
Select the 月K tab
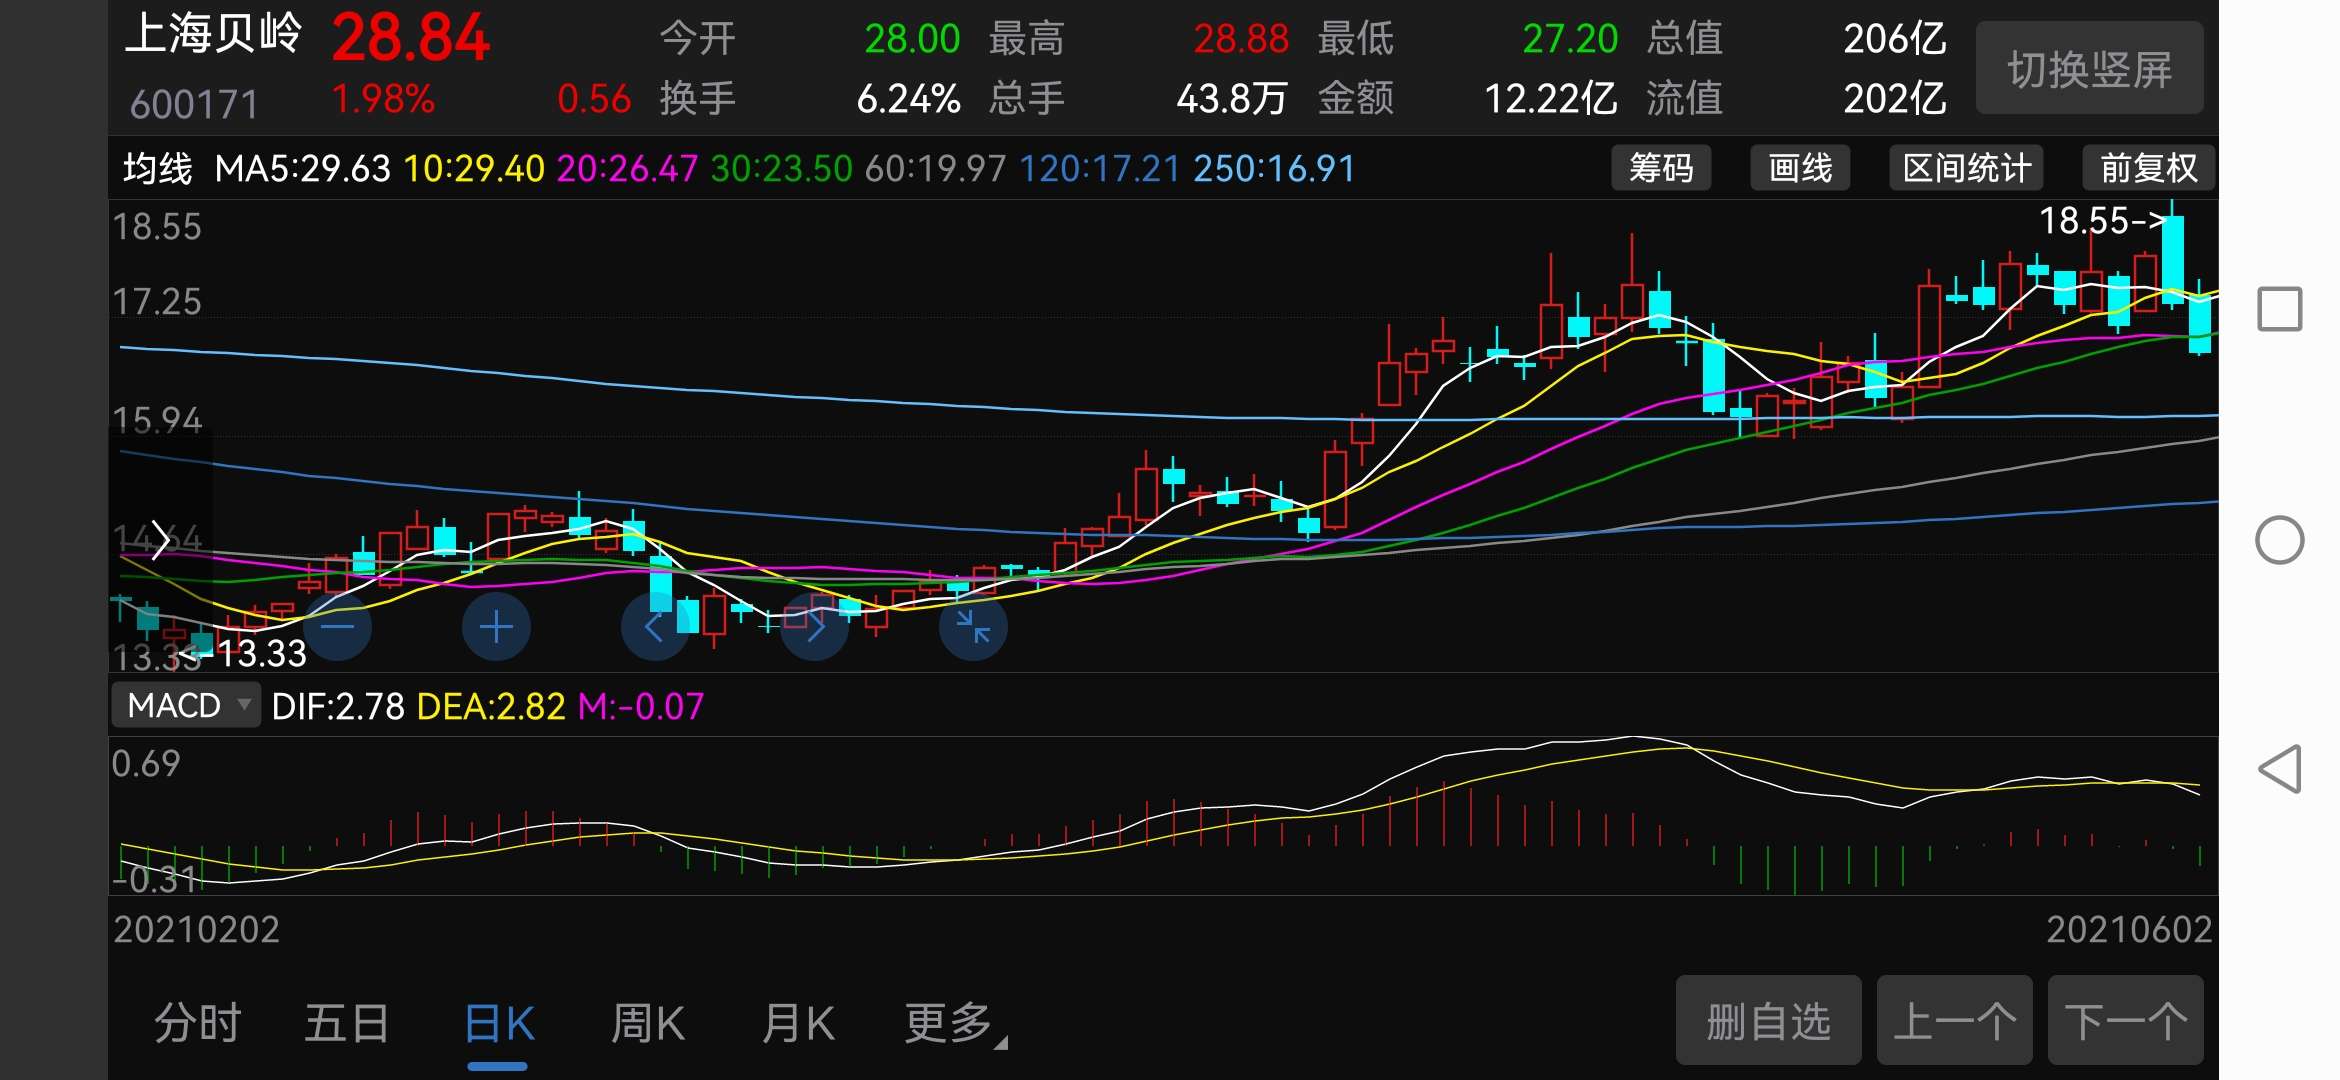coord(797,1023)
